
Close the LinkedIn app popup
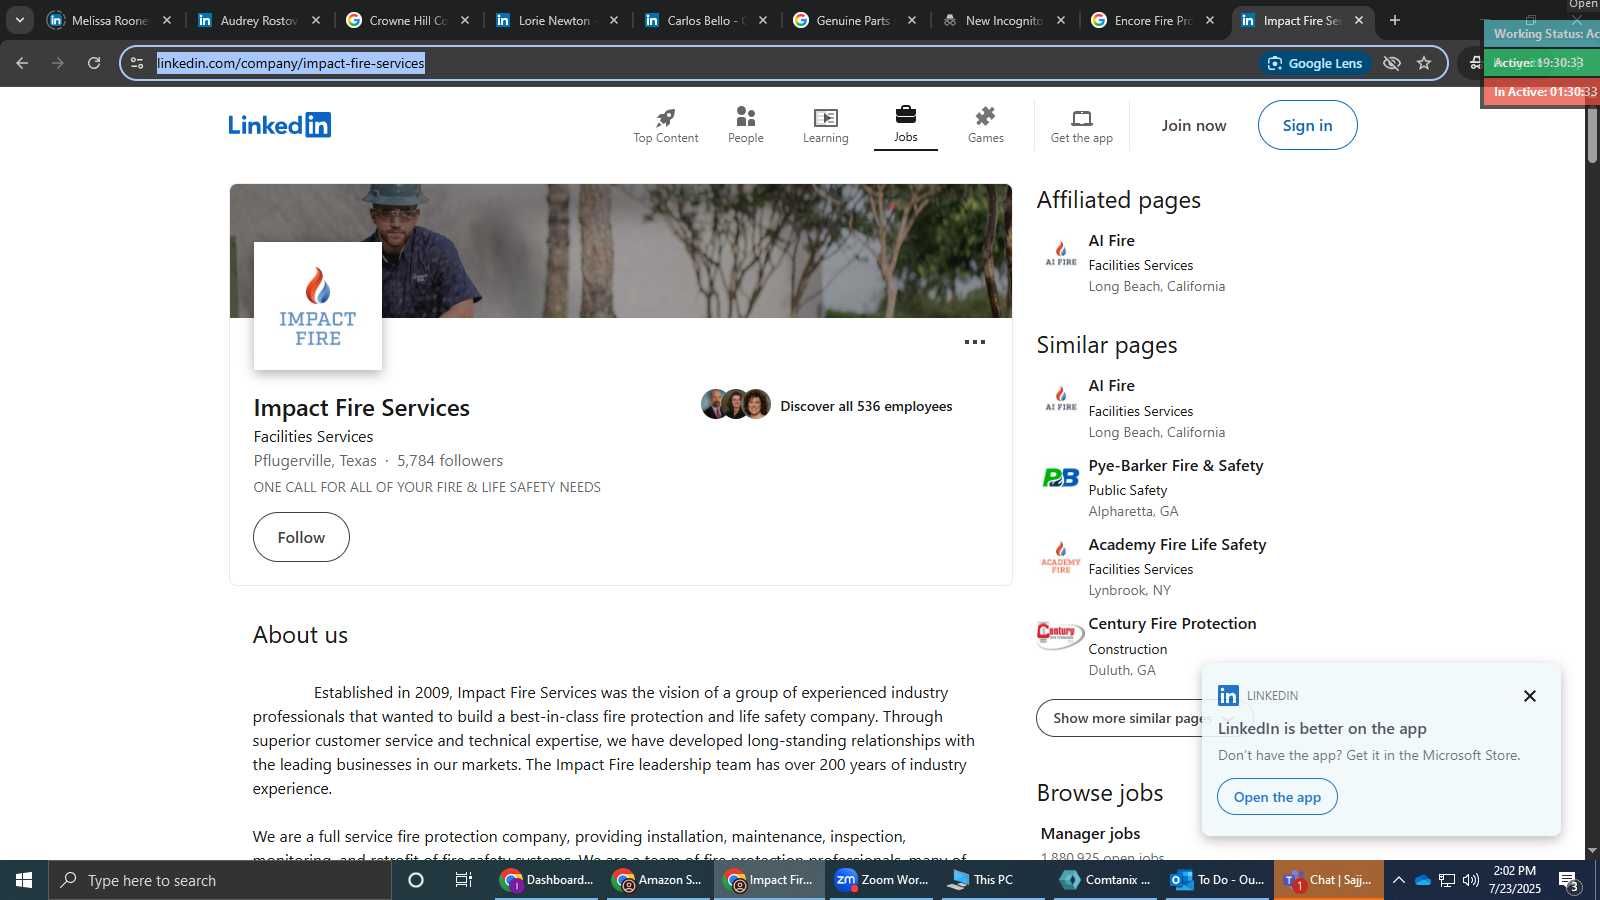pyautogui.click(x=1529, y=696)
